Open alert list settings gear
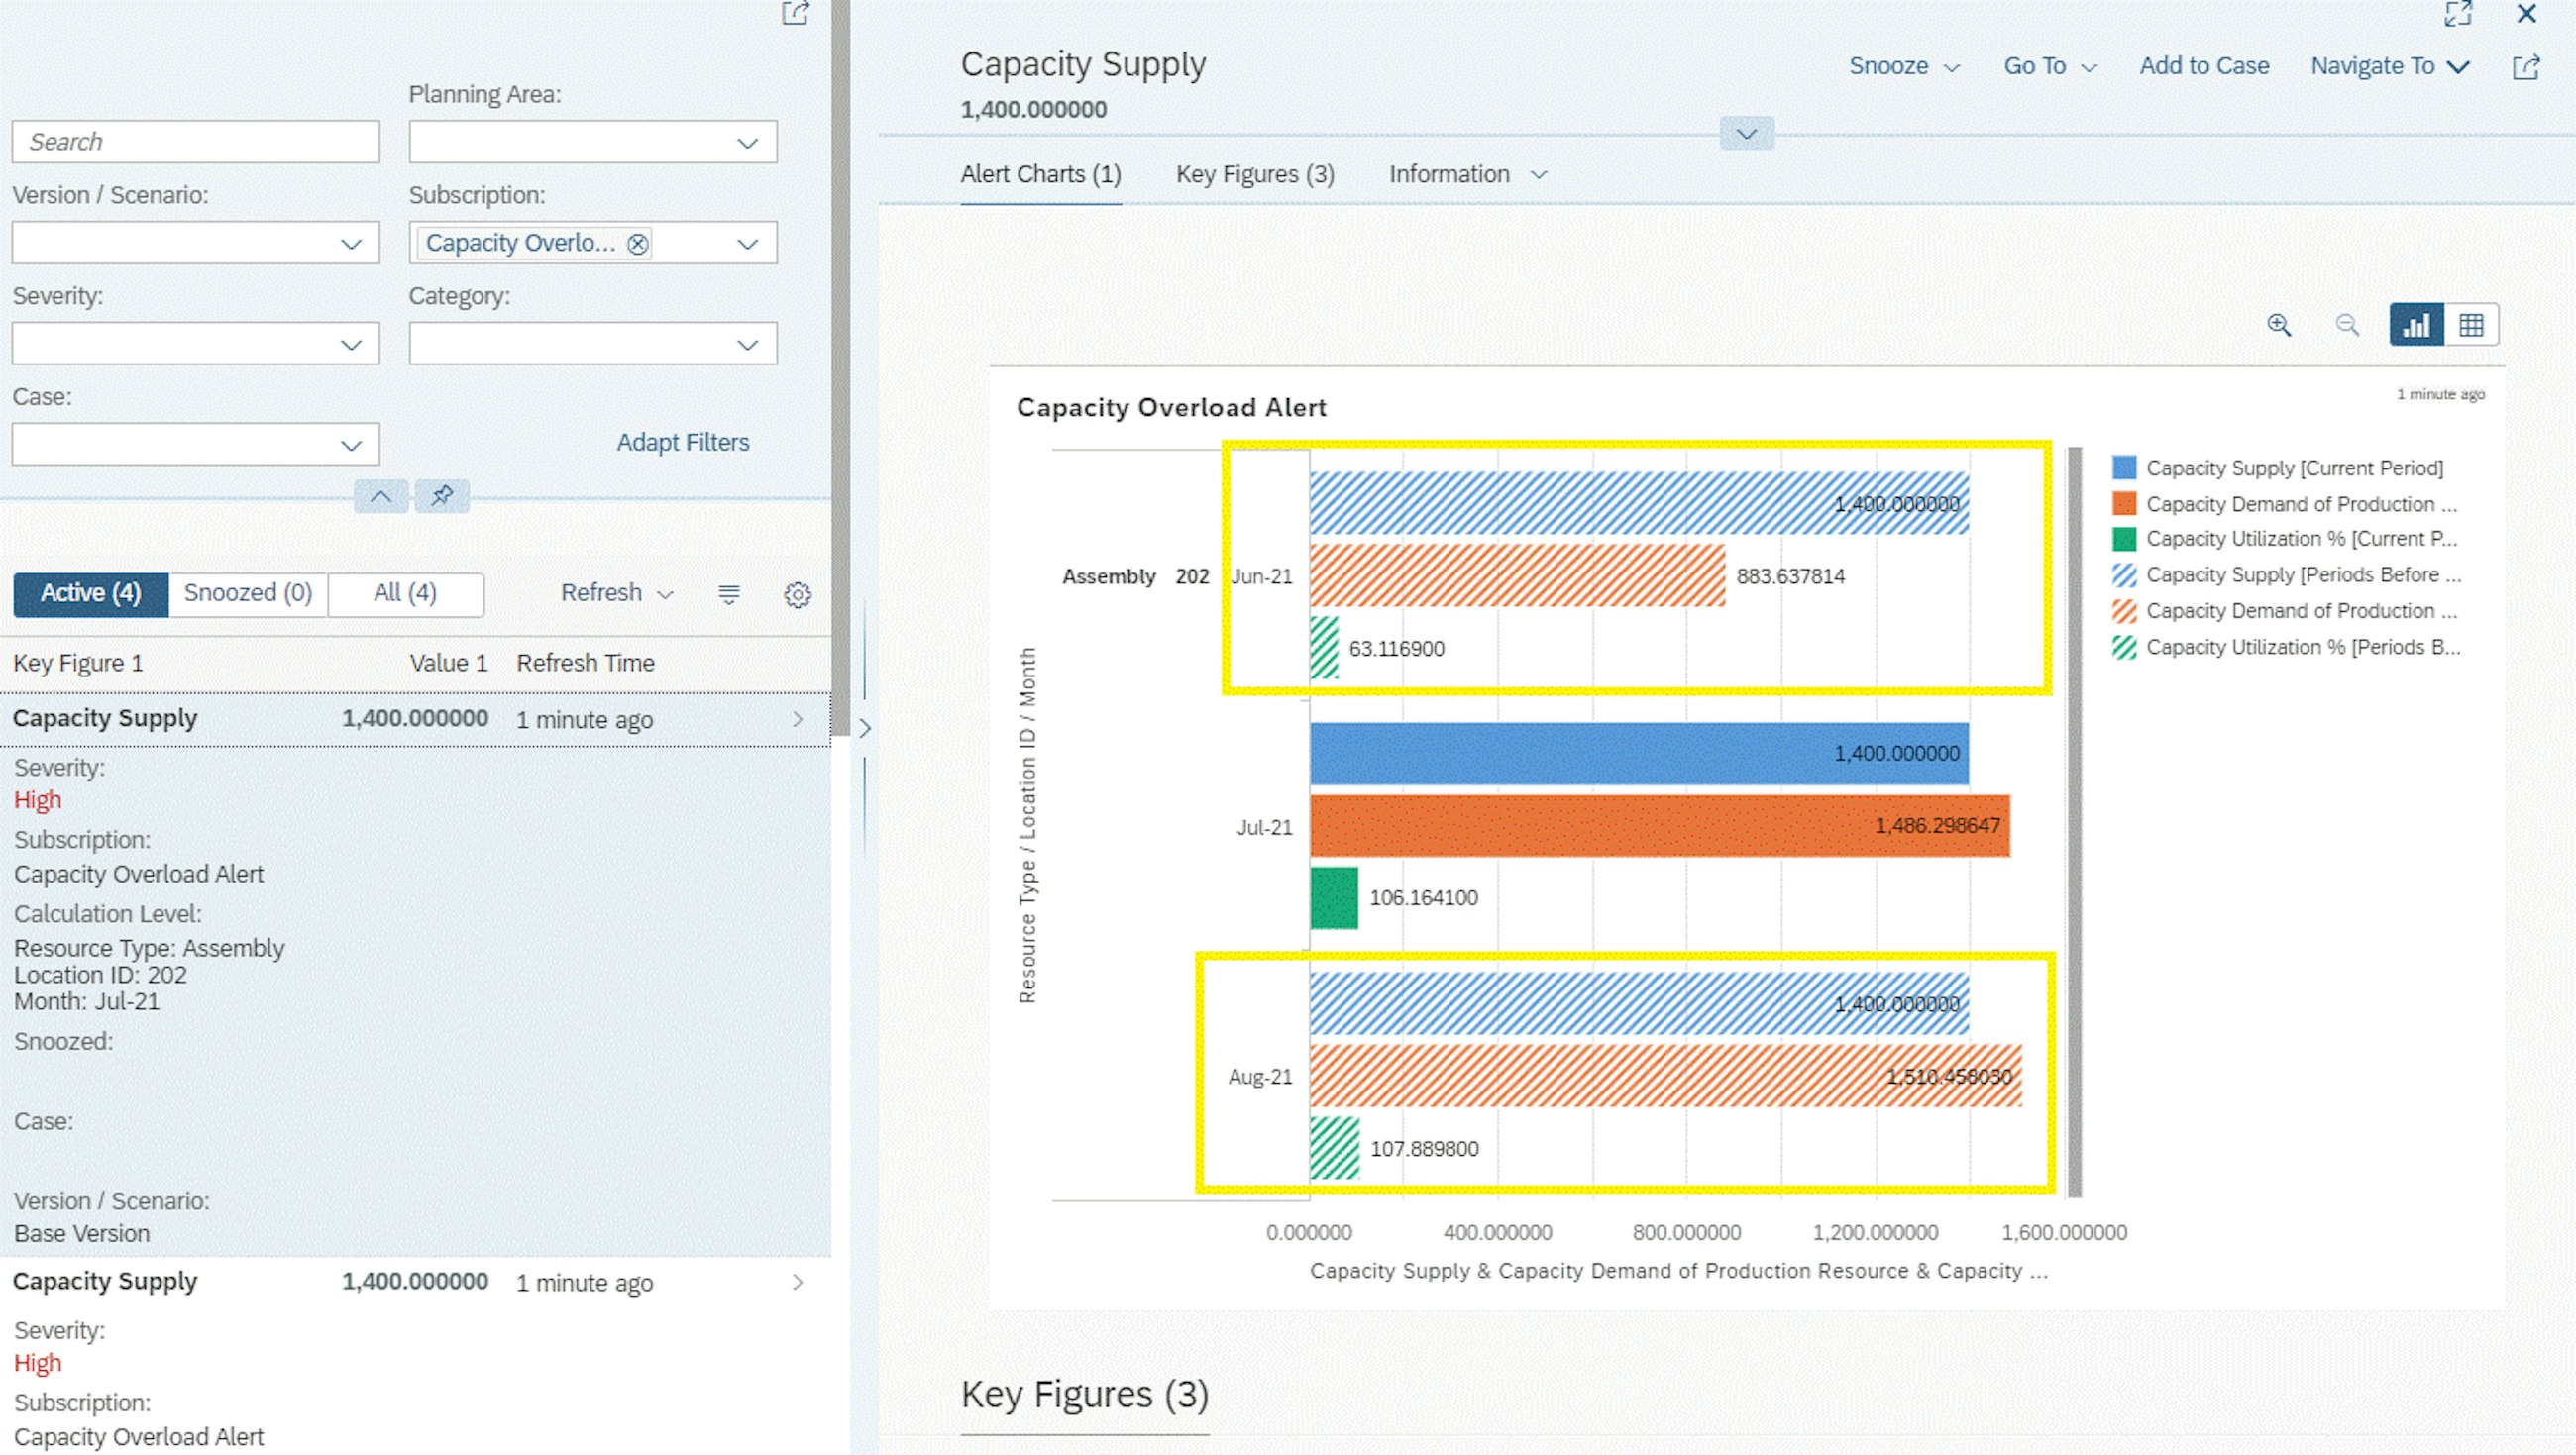Viewport: 2576px width, 1455px height. [797, 595]
